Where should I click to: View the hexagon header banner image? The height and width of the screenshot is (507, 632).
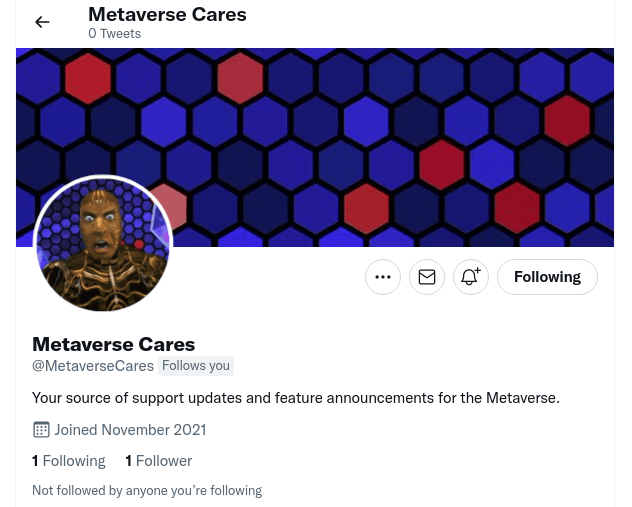tap(315, 147)
